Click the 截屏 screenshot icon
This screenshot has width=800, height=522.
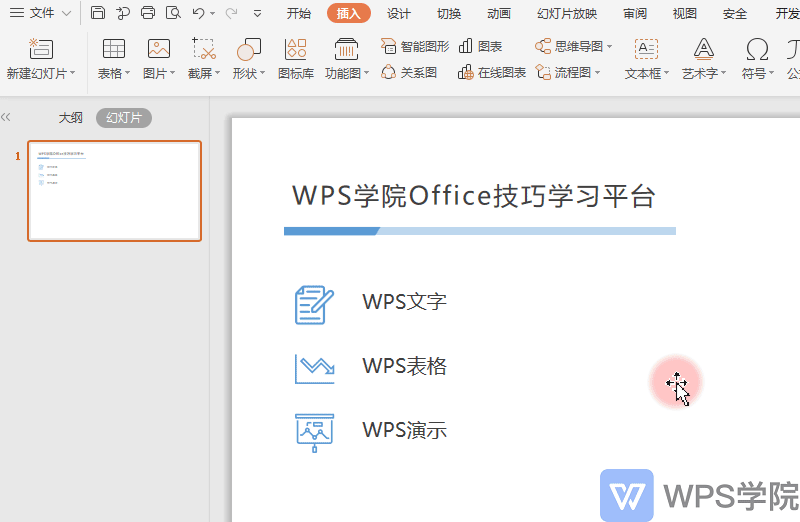click(x=204, y=49)
